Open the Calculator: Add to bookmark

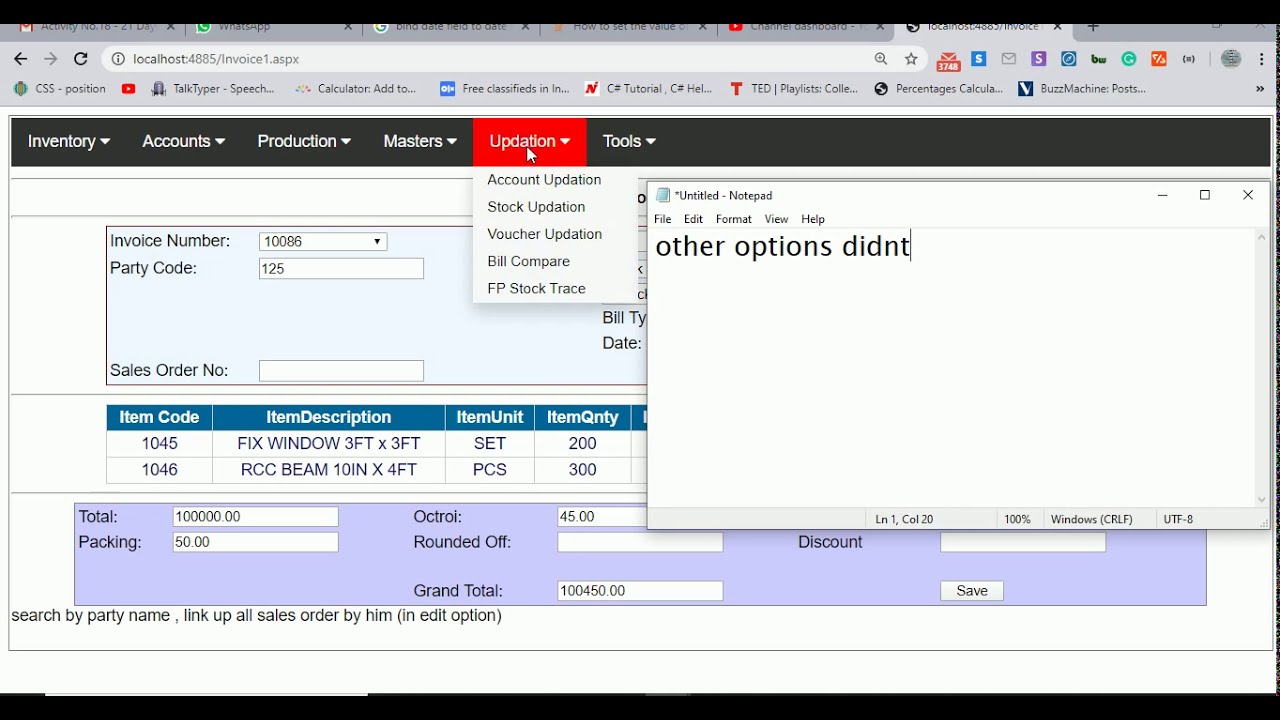[356, 89]
